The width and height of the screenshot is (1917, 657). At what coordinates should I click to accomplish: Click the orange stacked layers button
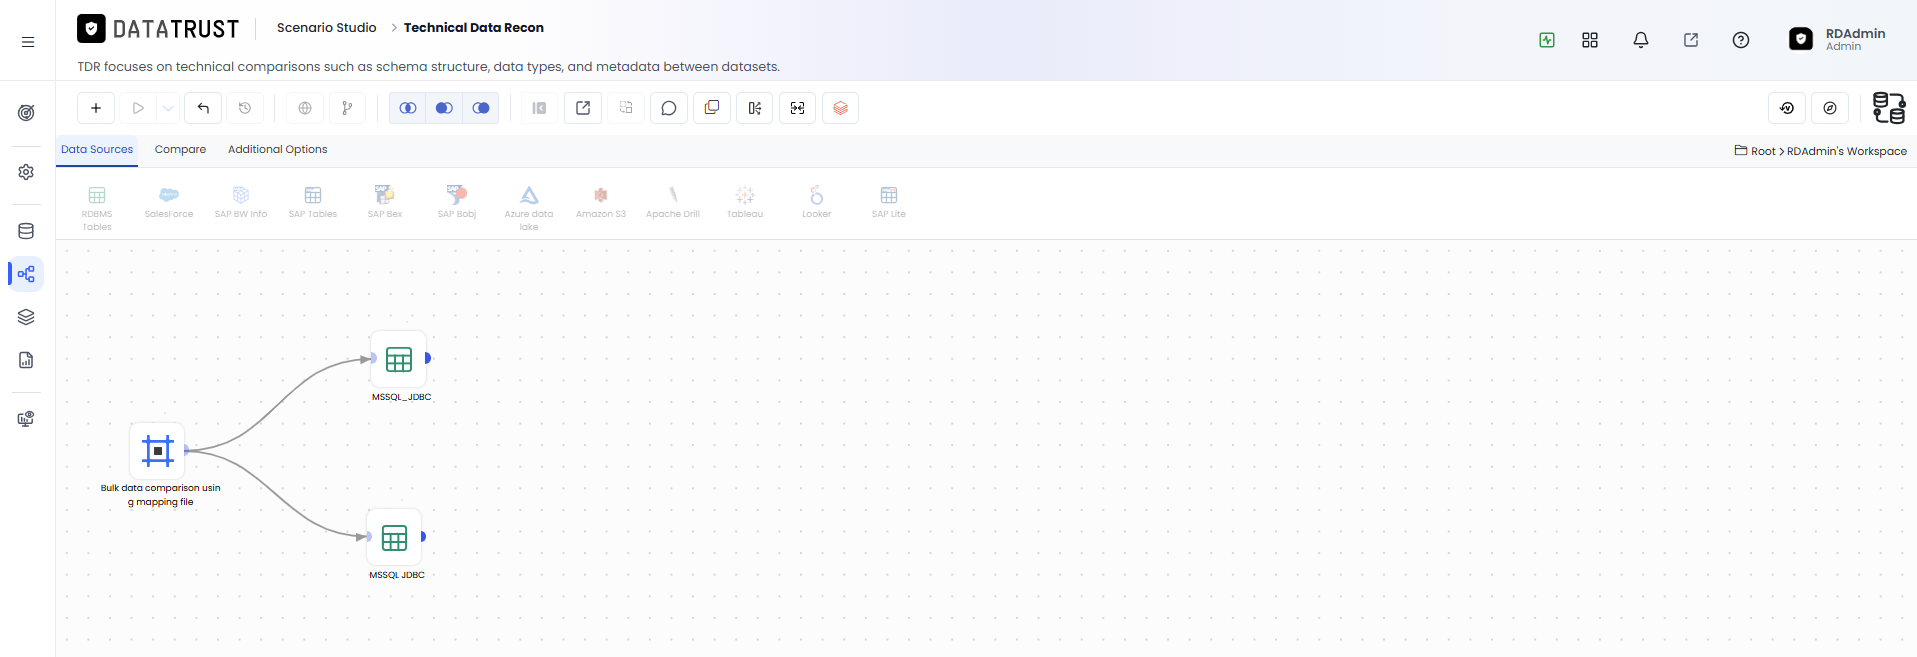click(x=841, y=108)
